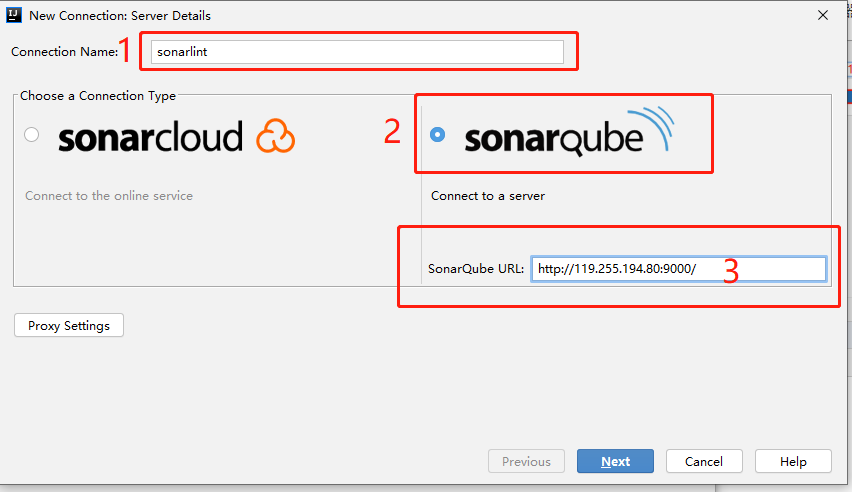Click the sonarcloud logo
Screen dimensions: 852x492
click(177, 136)
